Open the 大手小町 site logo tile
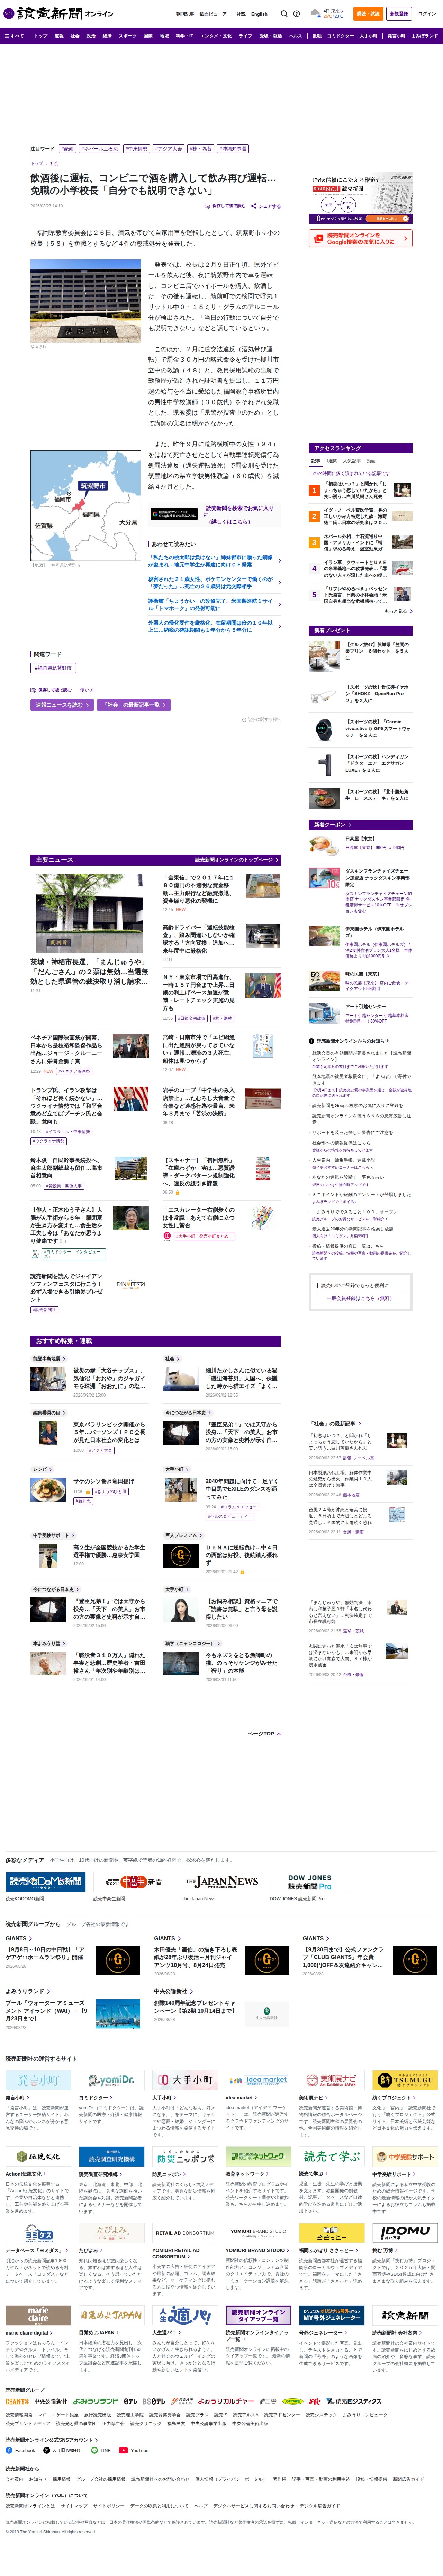This screenshot has width=443, height=2576. [185, 2080]
